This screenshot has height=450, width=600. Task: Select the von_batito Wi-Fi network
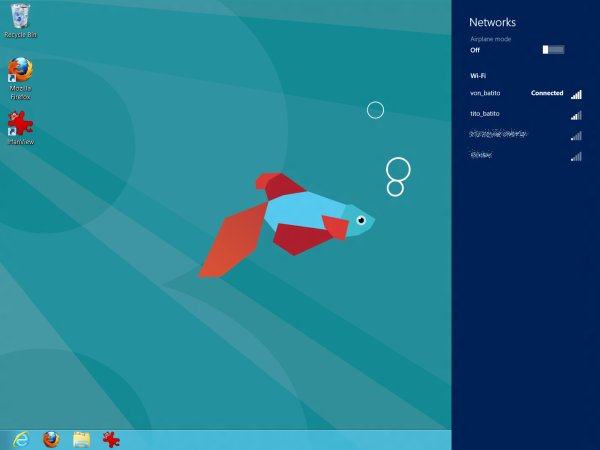[526, 93]
